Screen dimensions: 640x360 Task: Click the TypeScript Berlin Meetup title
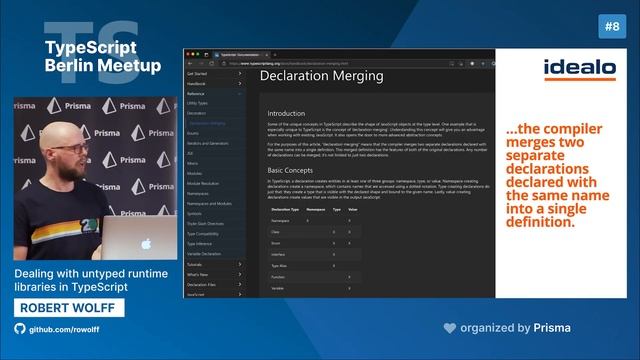[x=103, y=56]
